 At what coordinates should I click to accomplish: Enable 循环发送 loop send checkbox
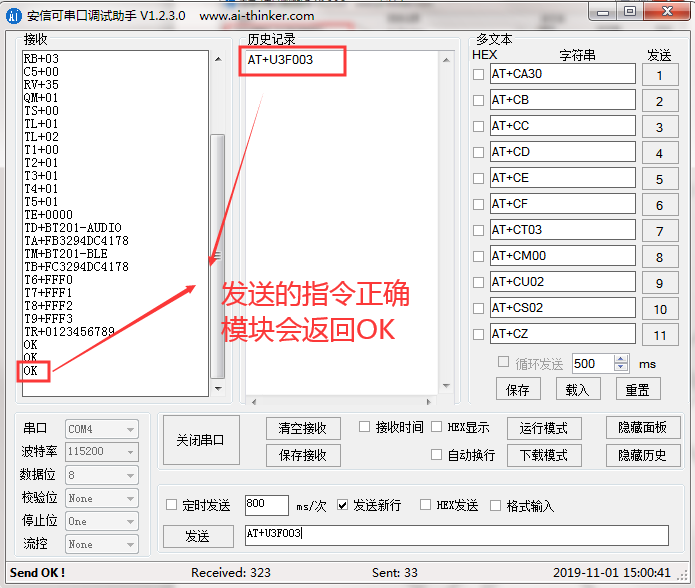coord(503,362)
